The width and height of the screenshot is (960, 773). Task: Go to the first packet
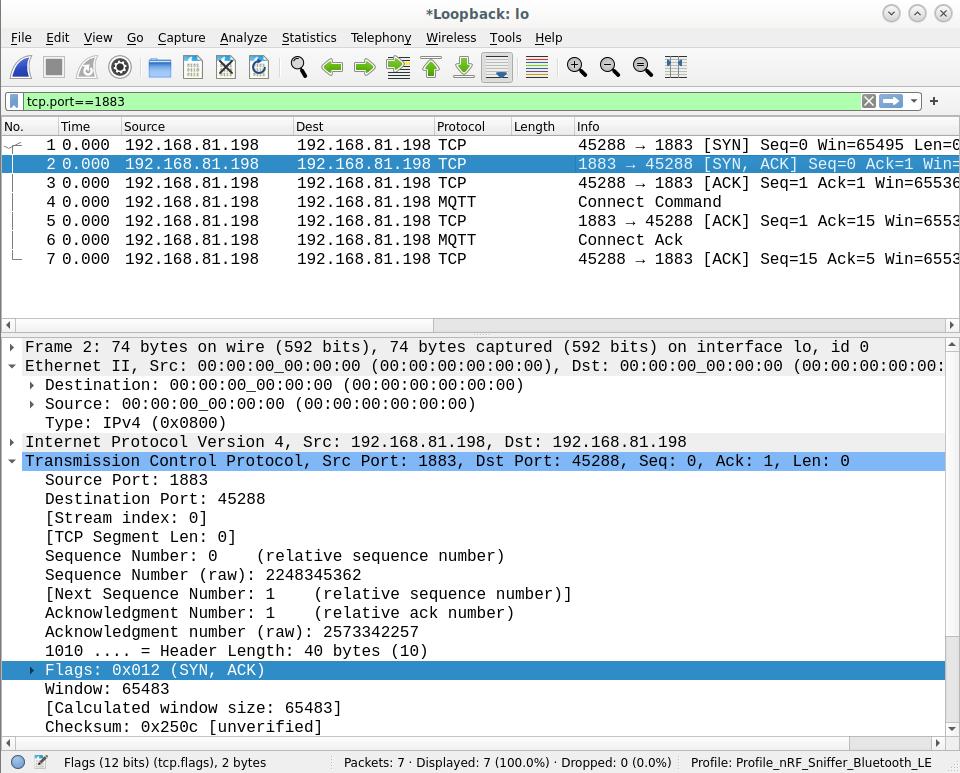[431, 67]
